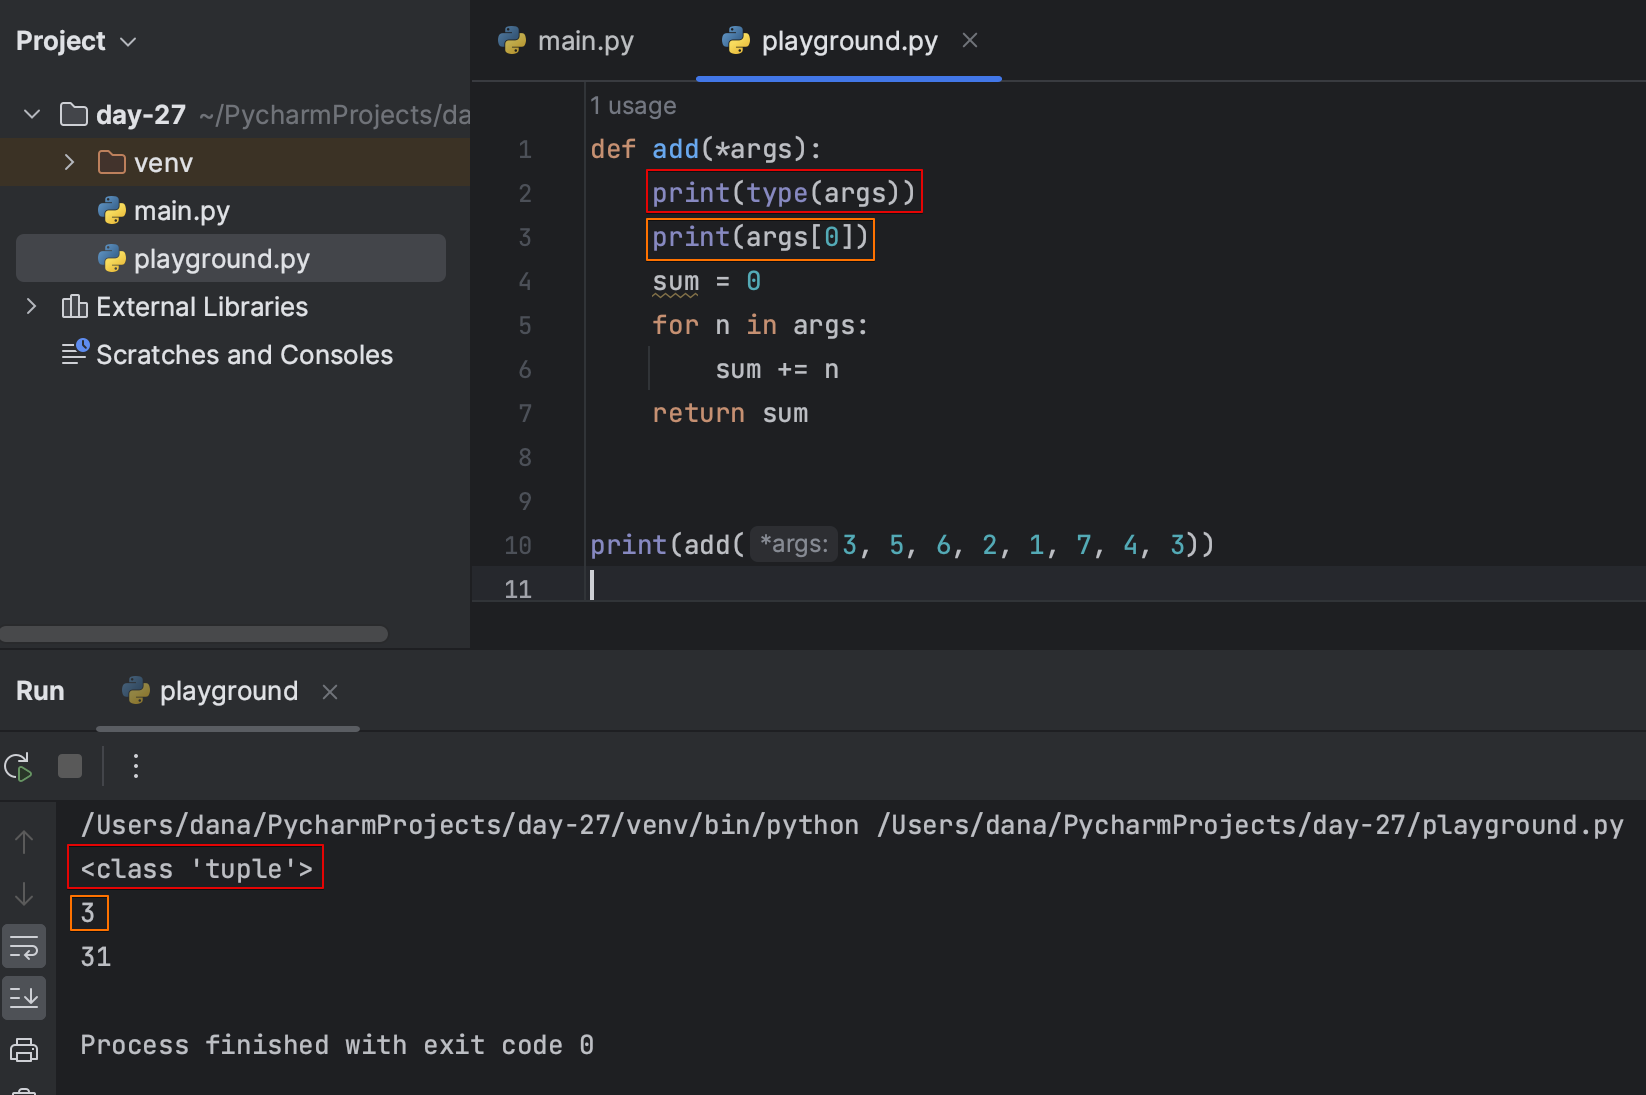1646x1095 pixels.
Task: Toggle soft-wrap in run console
Action: pos(24,946)
